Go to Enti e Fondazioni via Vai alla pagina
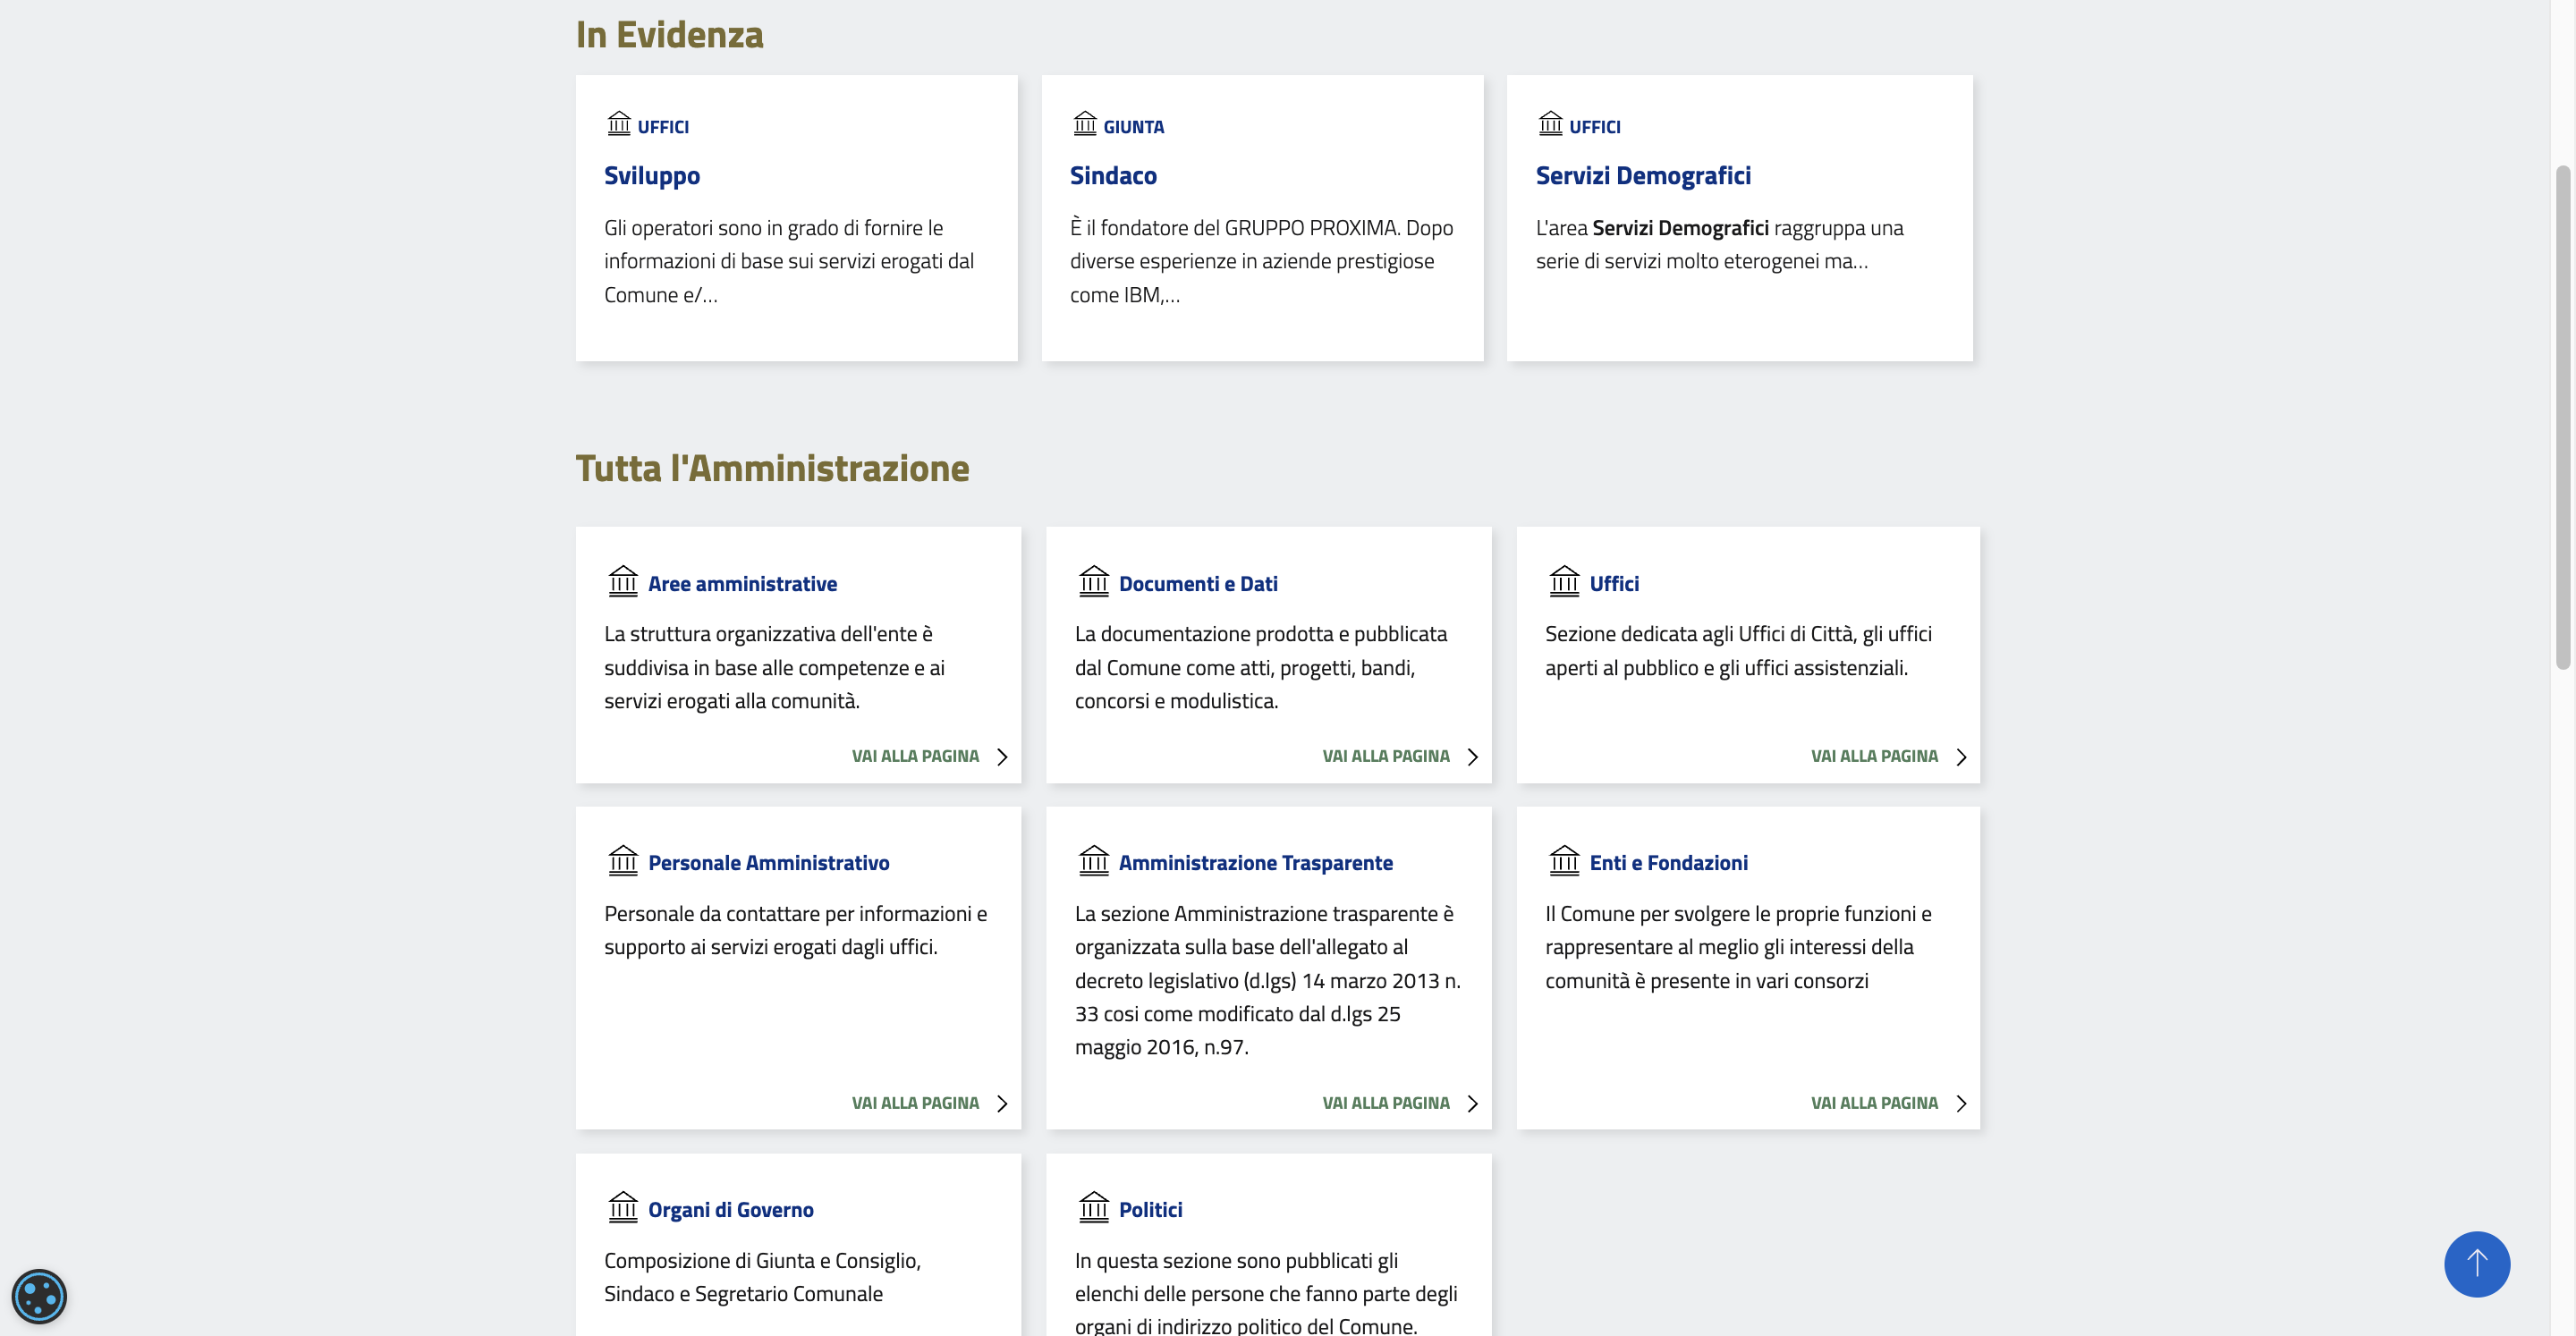 click(1874, 1104)
